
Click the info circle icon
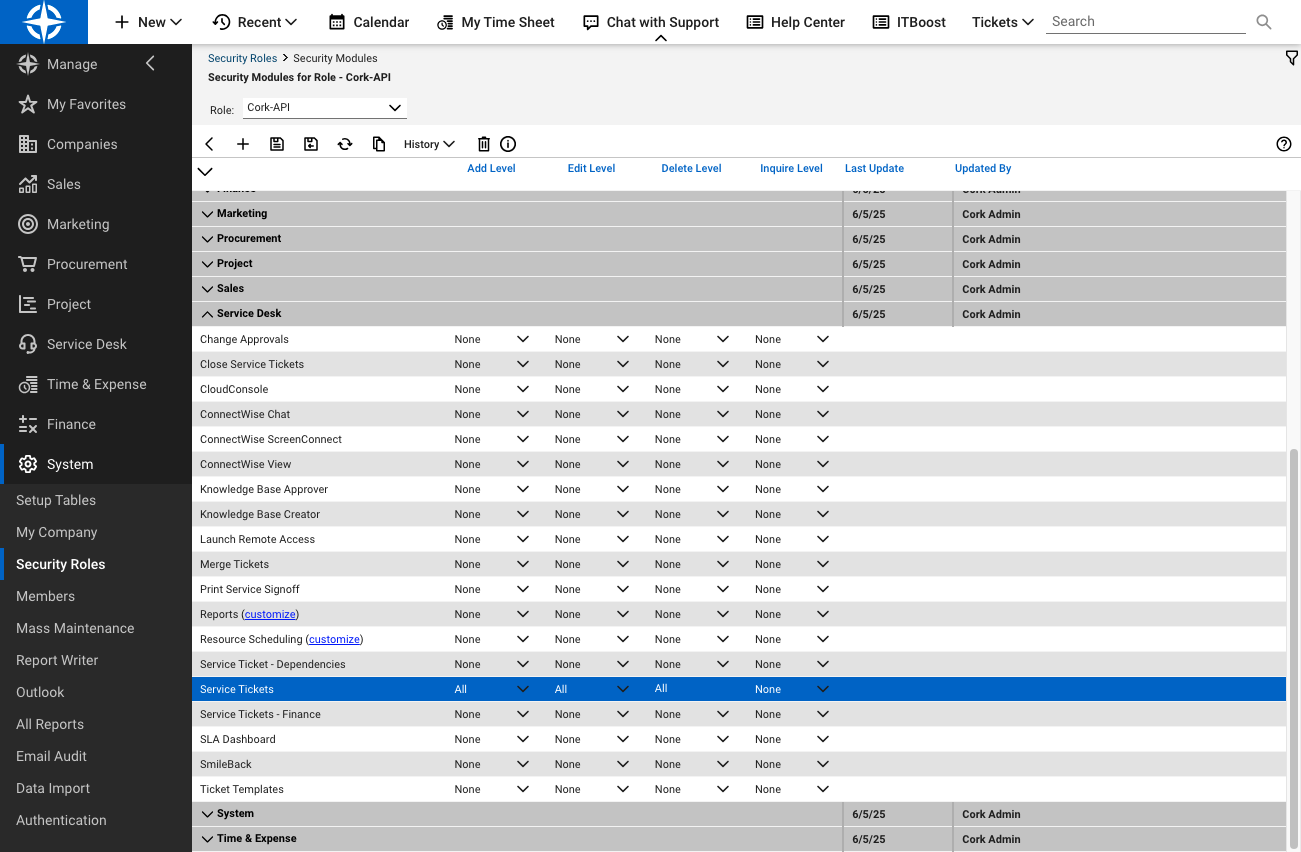[x=508, y=144]
